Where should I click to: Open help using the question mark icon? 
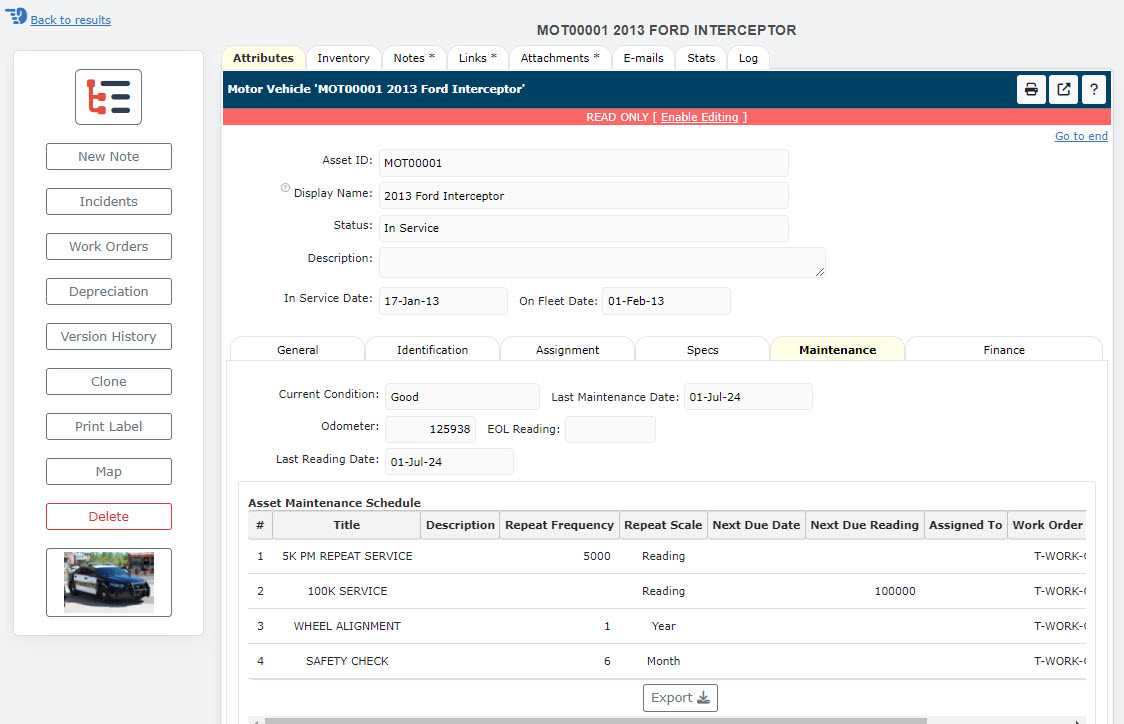click(x=1093, y=89)
